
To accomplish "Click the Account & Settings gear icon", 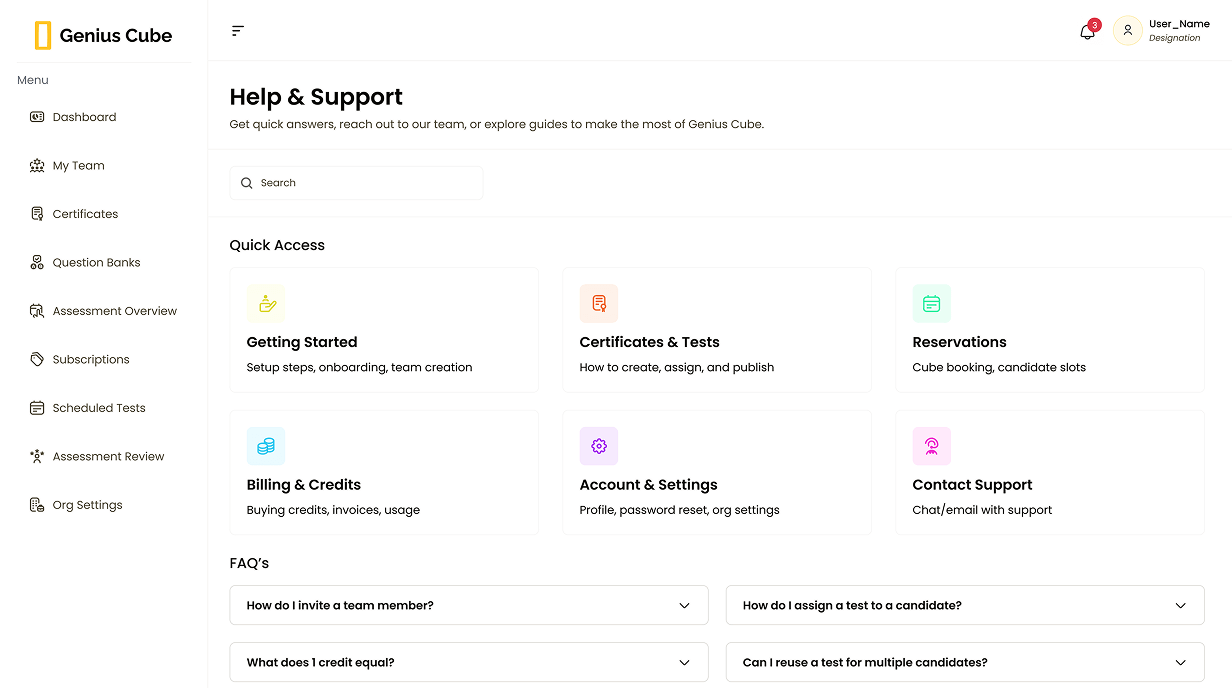I will (599, 447).
